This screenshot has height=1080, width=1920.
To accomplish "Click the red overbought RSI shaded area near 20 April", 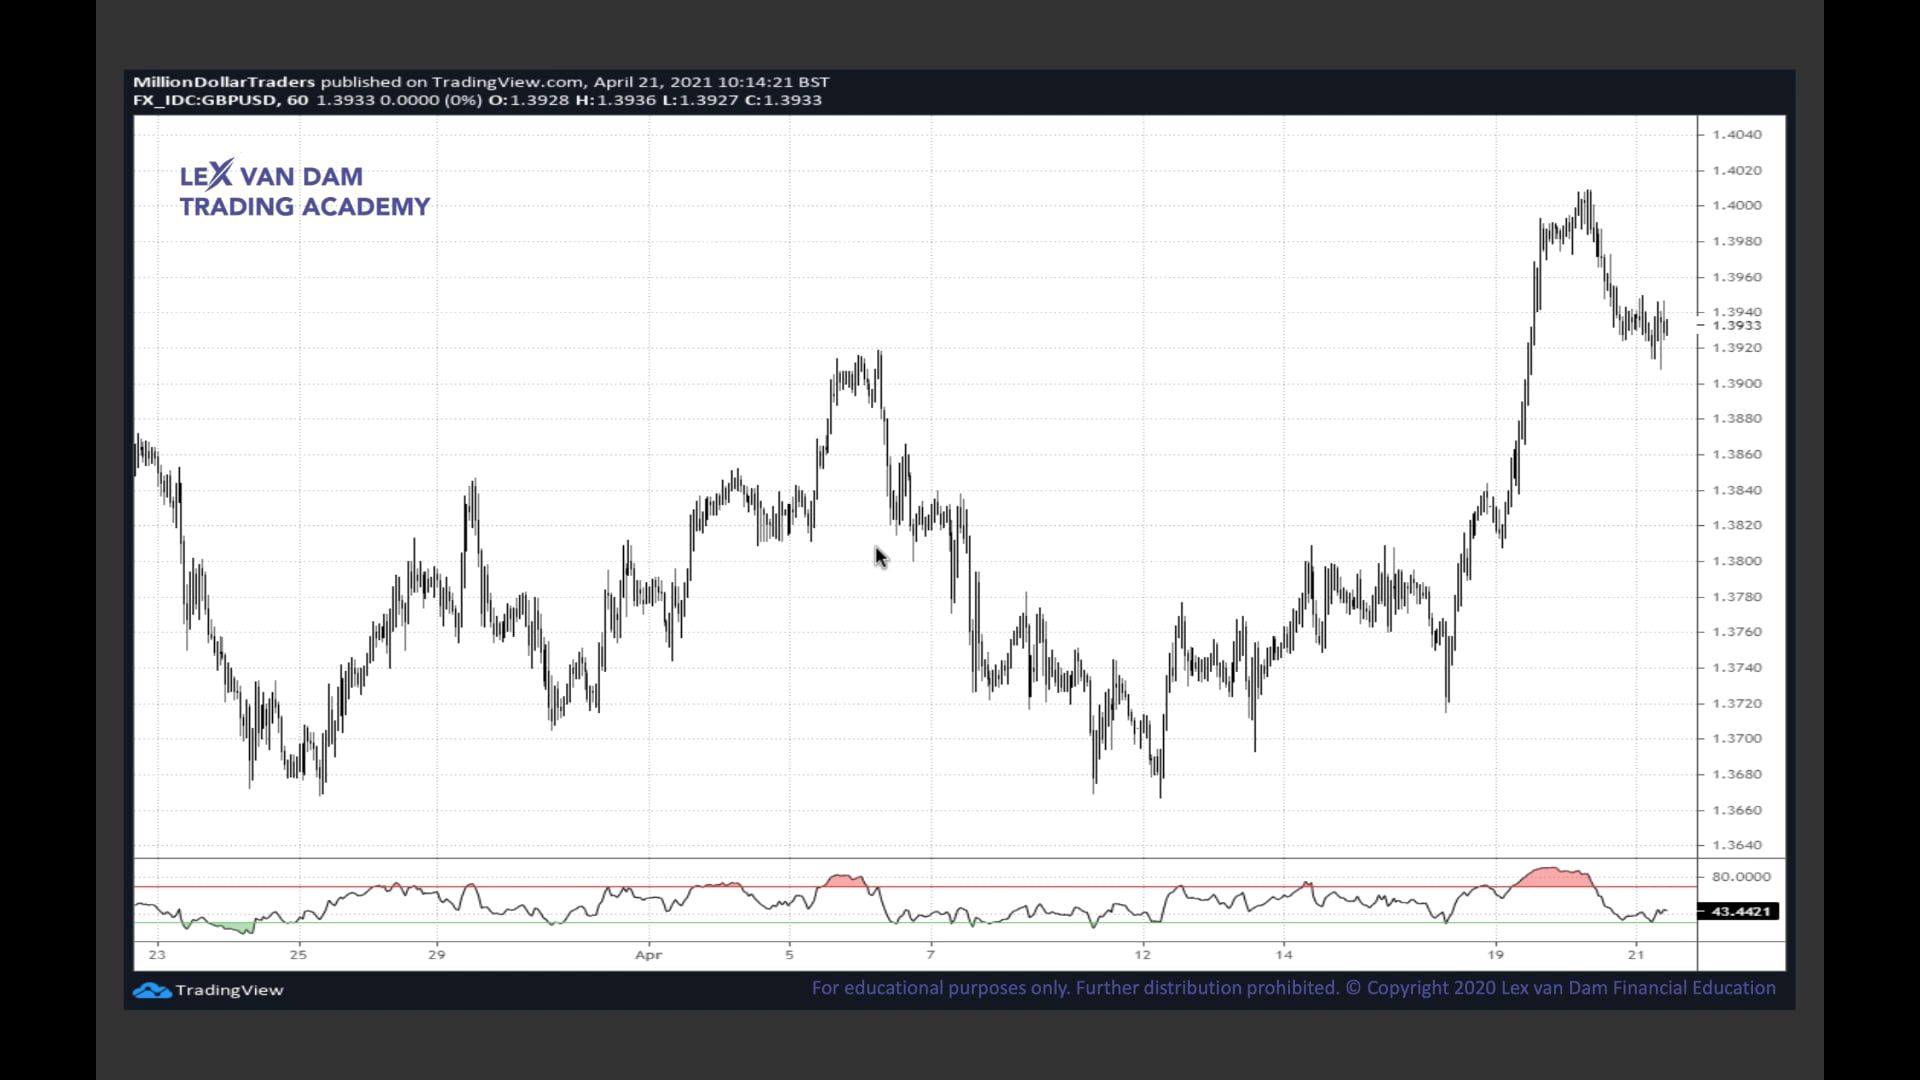I will (1553, 878).
